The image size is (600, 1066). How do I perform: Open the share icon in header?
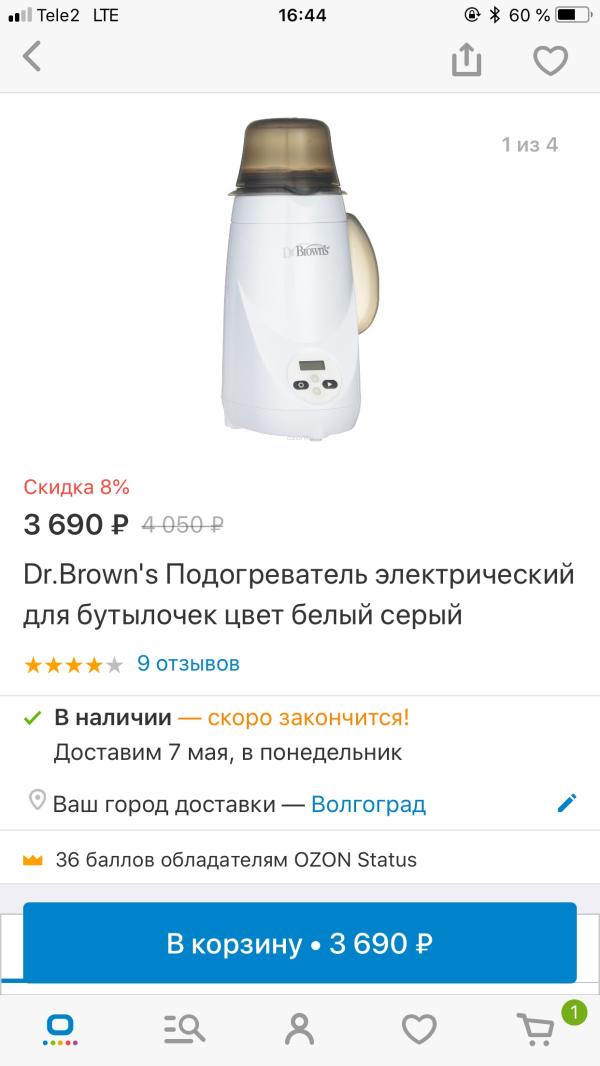click(x=466, y=58)
